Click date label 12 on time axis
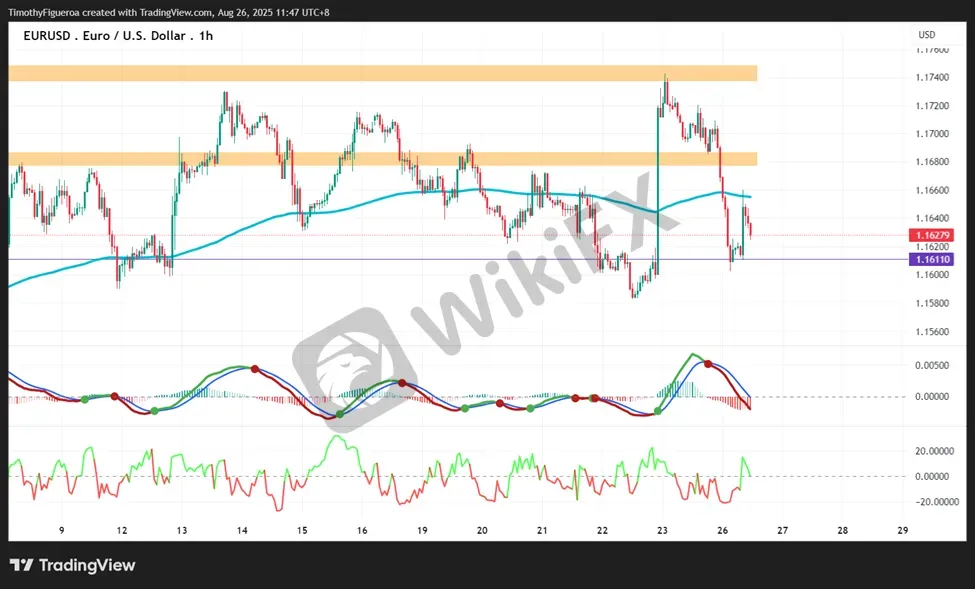 click(x=122, y=531)
